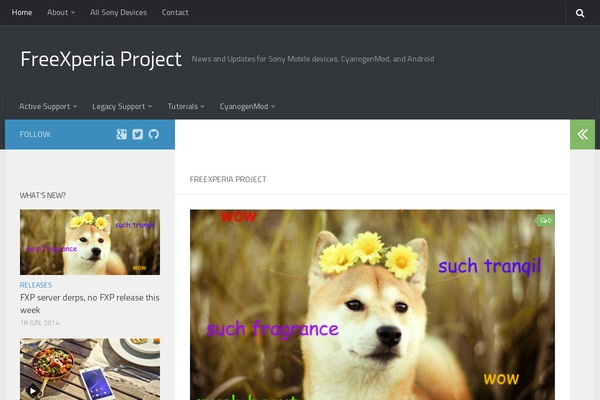Viewport: 600px width, 400px height.
Task: Expand the About dropdown menu
Action: point(61,13)
